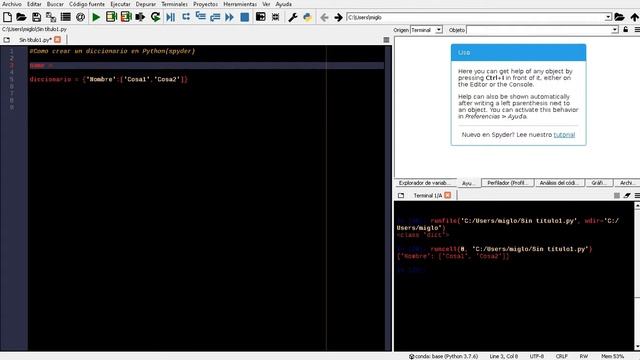The width and height of the screenshot is (640, 360).
Task: Step return debug icon
Action: (215, 17)
